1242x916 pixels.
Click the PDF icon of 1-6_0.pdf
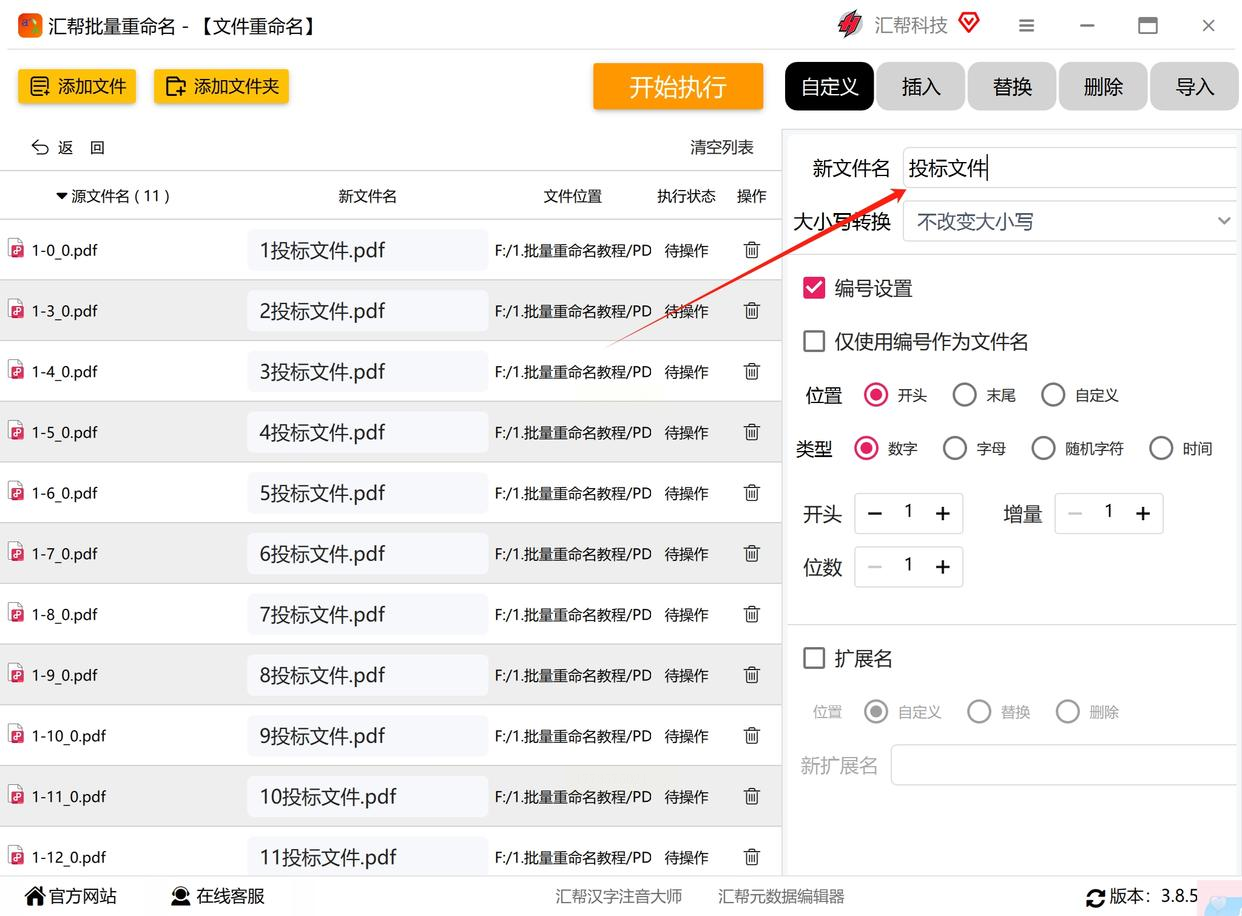[16, 492]
